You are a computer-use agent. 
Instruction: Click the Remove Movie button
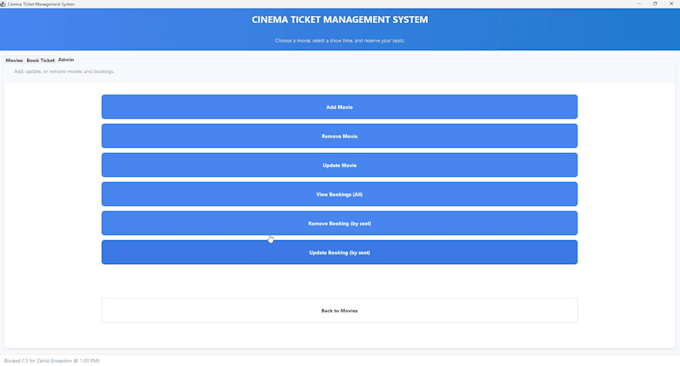340,136
